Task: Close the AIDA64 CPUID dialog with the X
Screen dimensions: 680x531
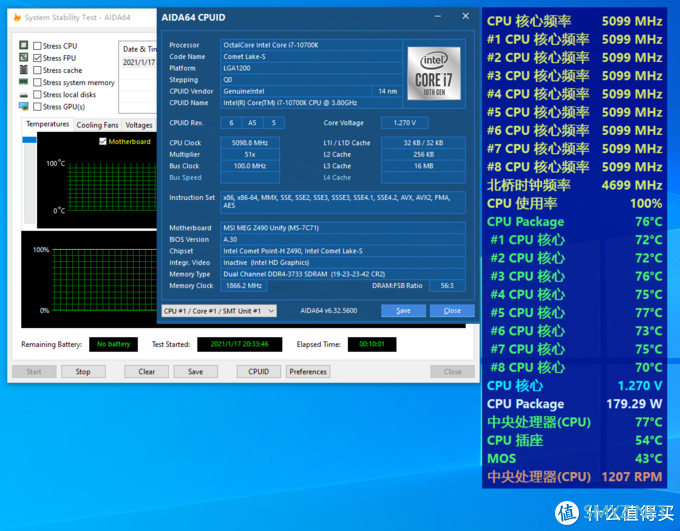Action: tap(465, 16)
